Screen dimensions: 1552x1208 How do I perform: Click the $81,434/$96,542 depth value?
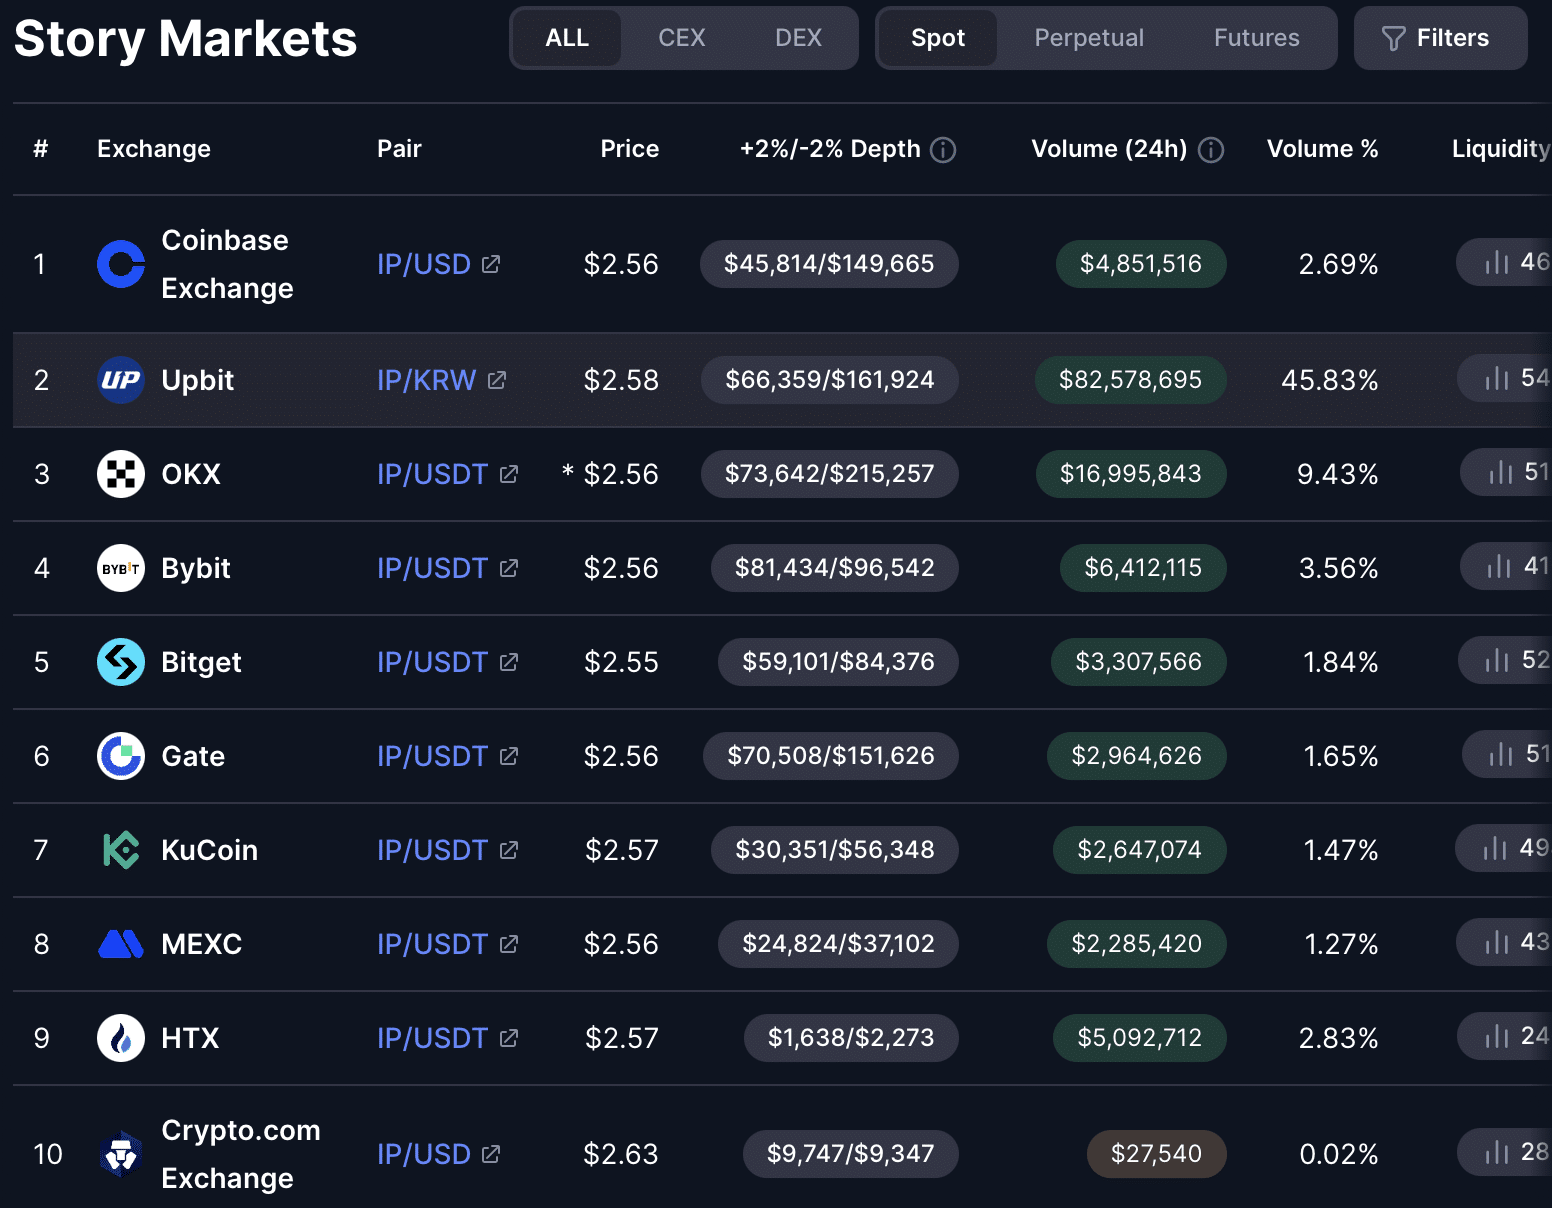tap(835, 568)
